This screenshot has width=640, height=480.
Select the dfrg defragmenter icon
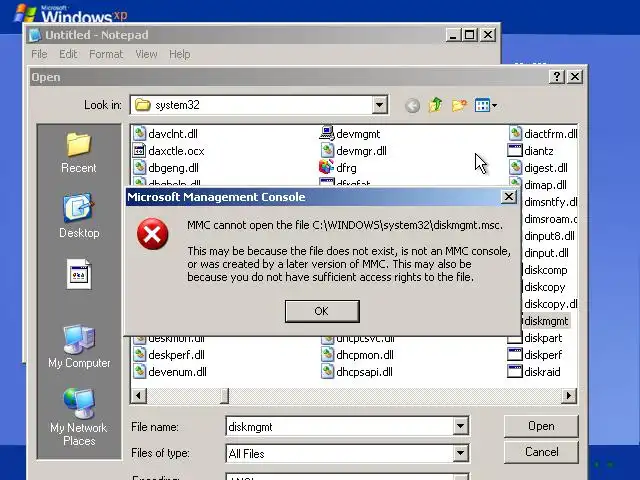[x=327, y=167]
